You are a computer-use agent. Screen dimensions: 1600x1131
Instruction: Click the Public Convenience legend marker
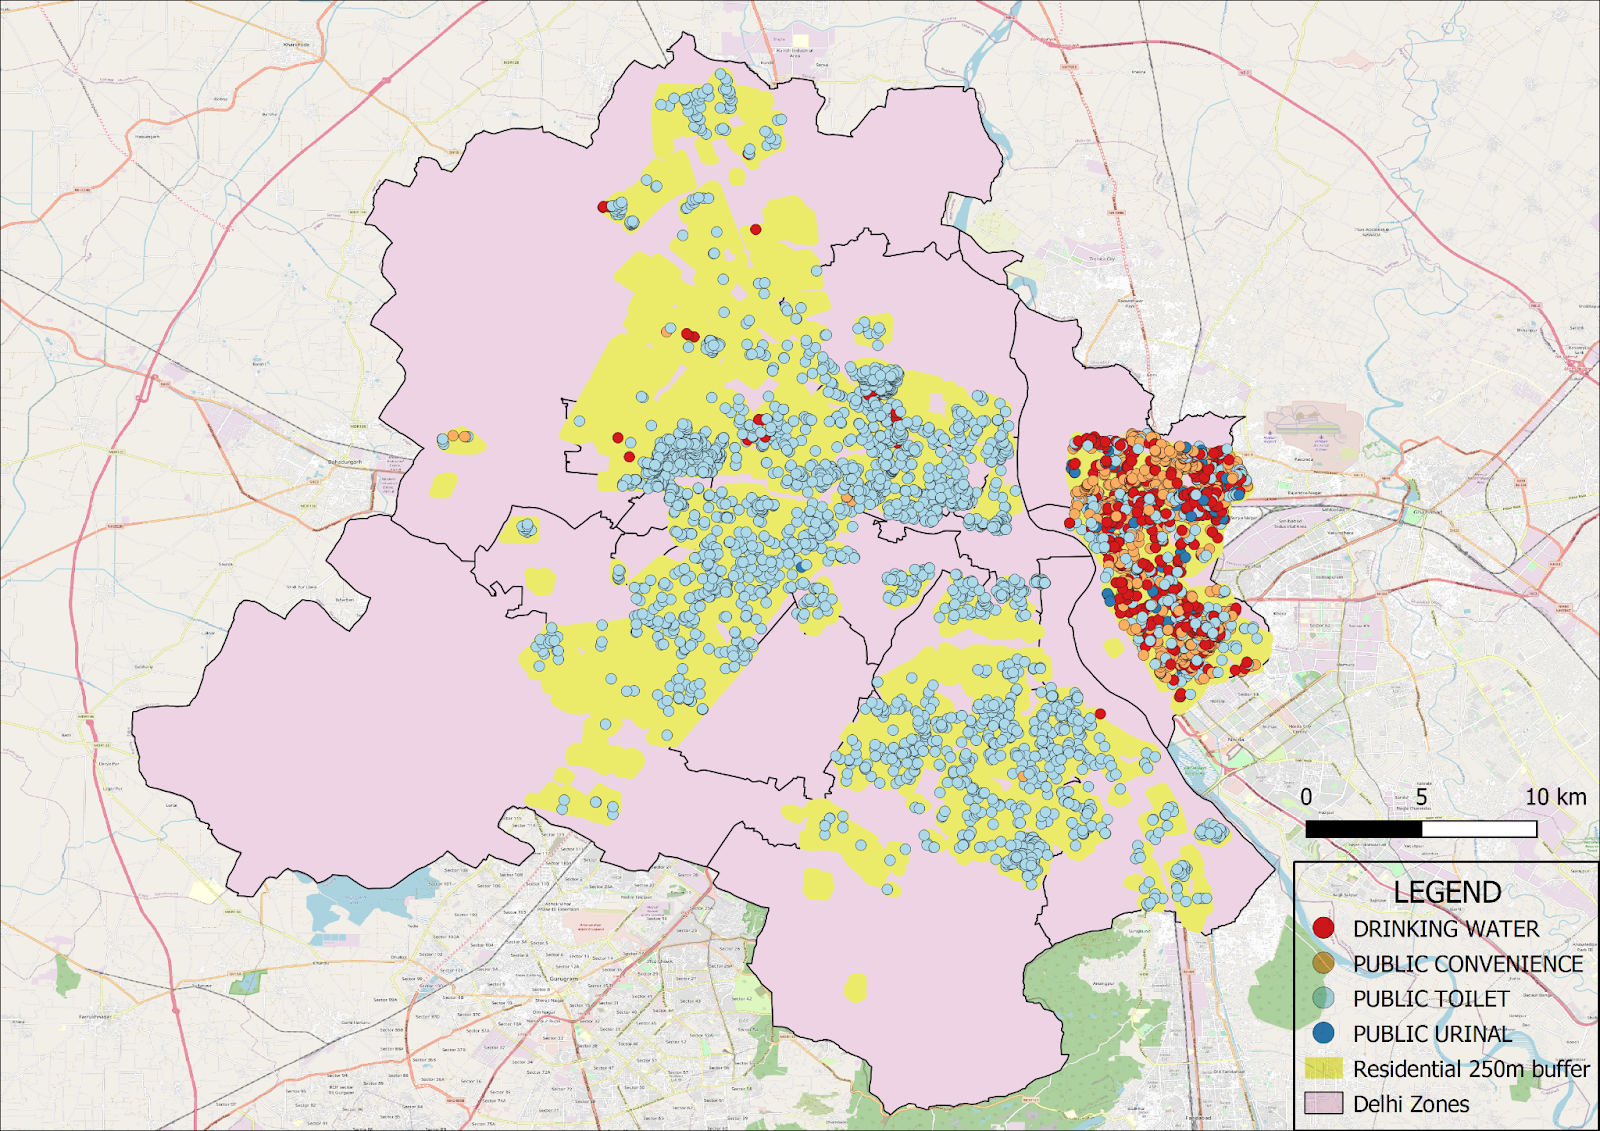[1323, 962]
